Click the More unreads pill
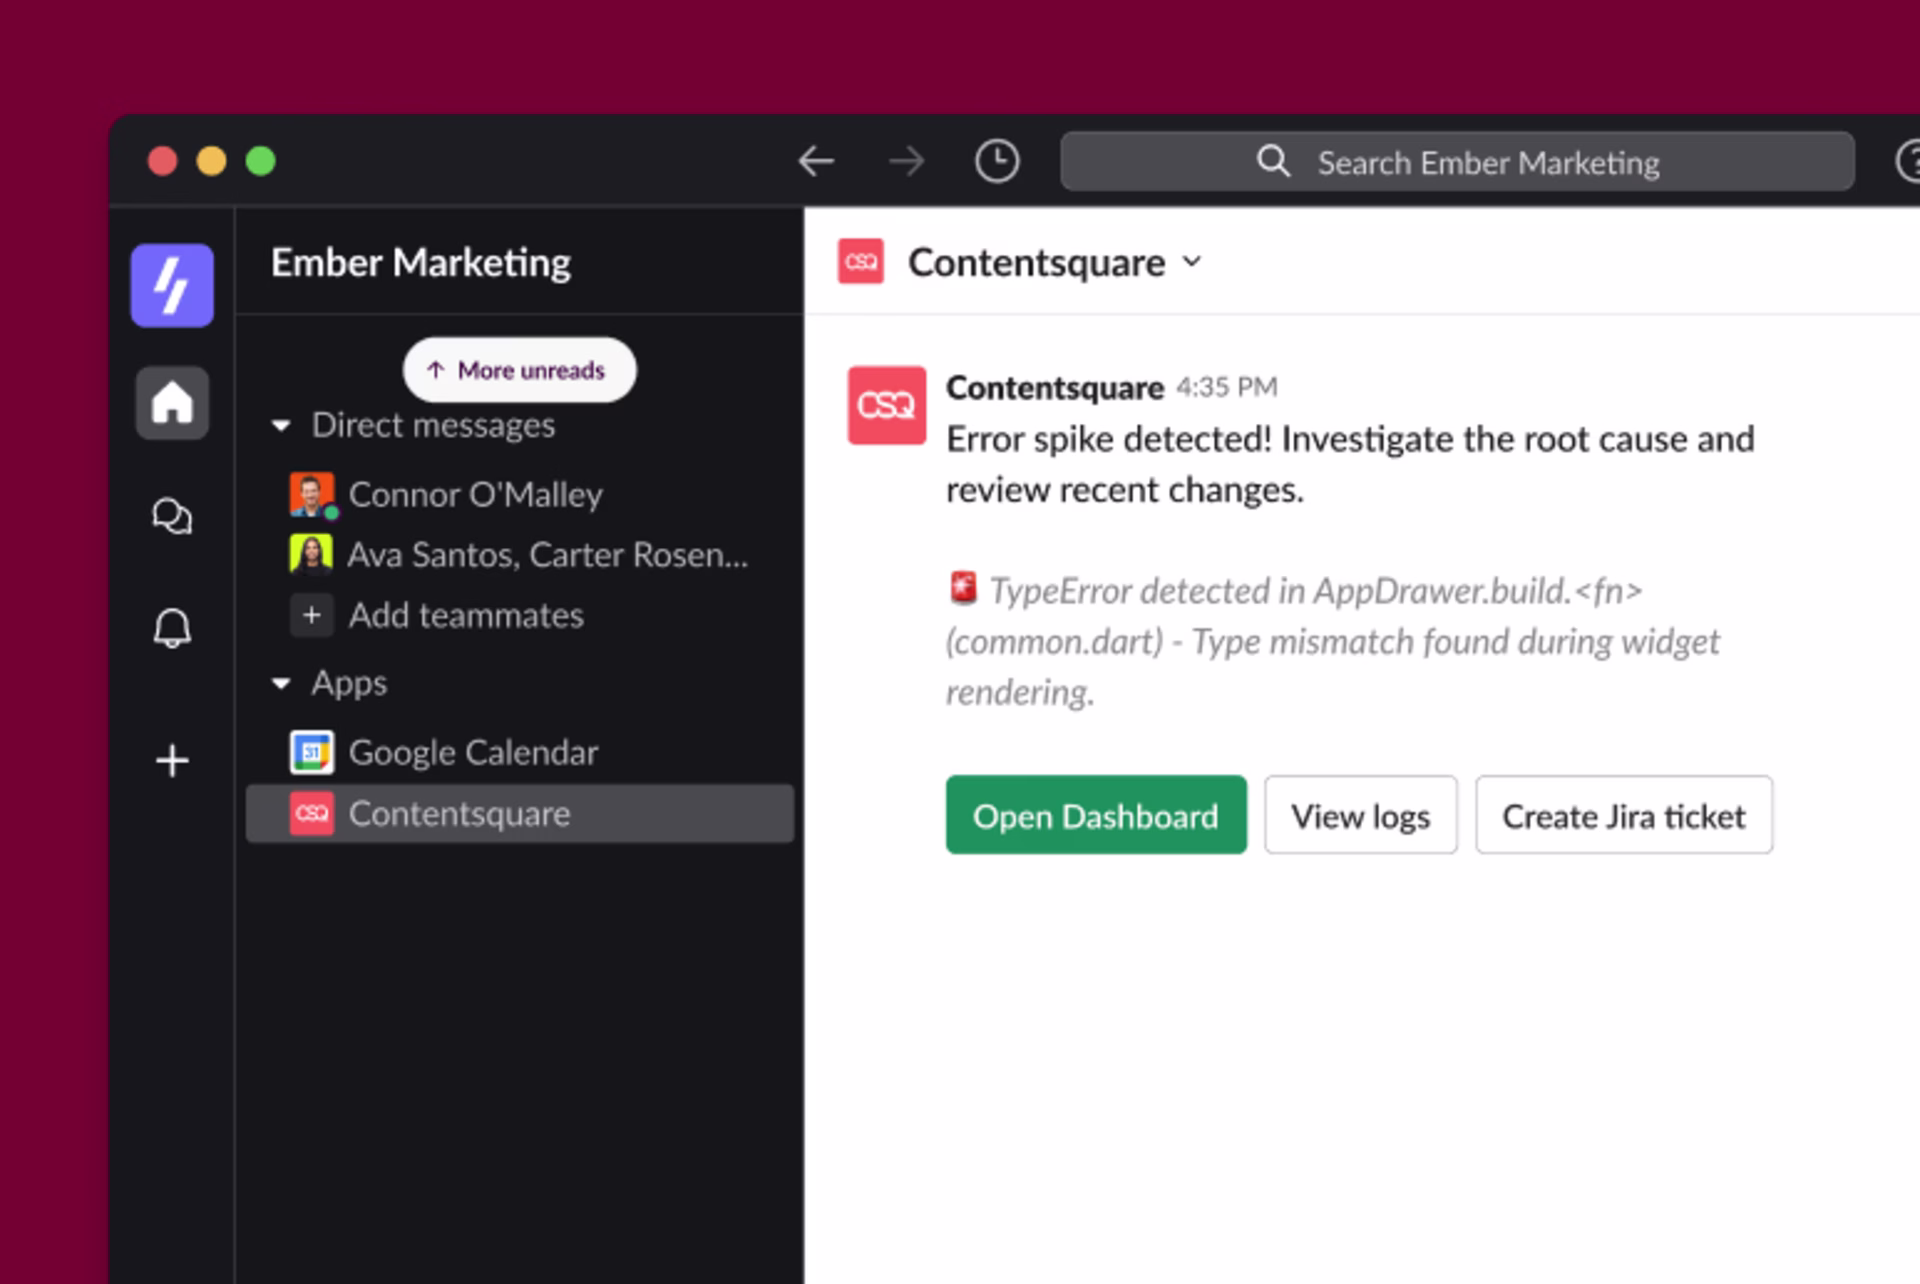This screenshot has height=1284, width=1920. 519,370
